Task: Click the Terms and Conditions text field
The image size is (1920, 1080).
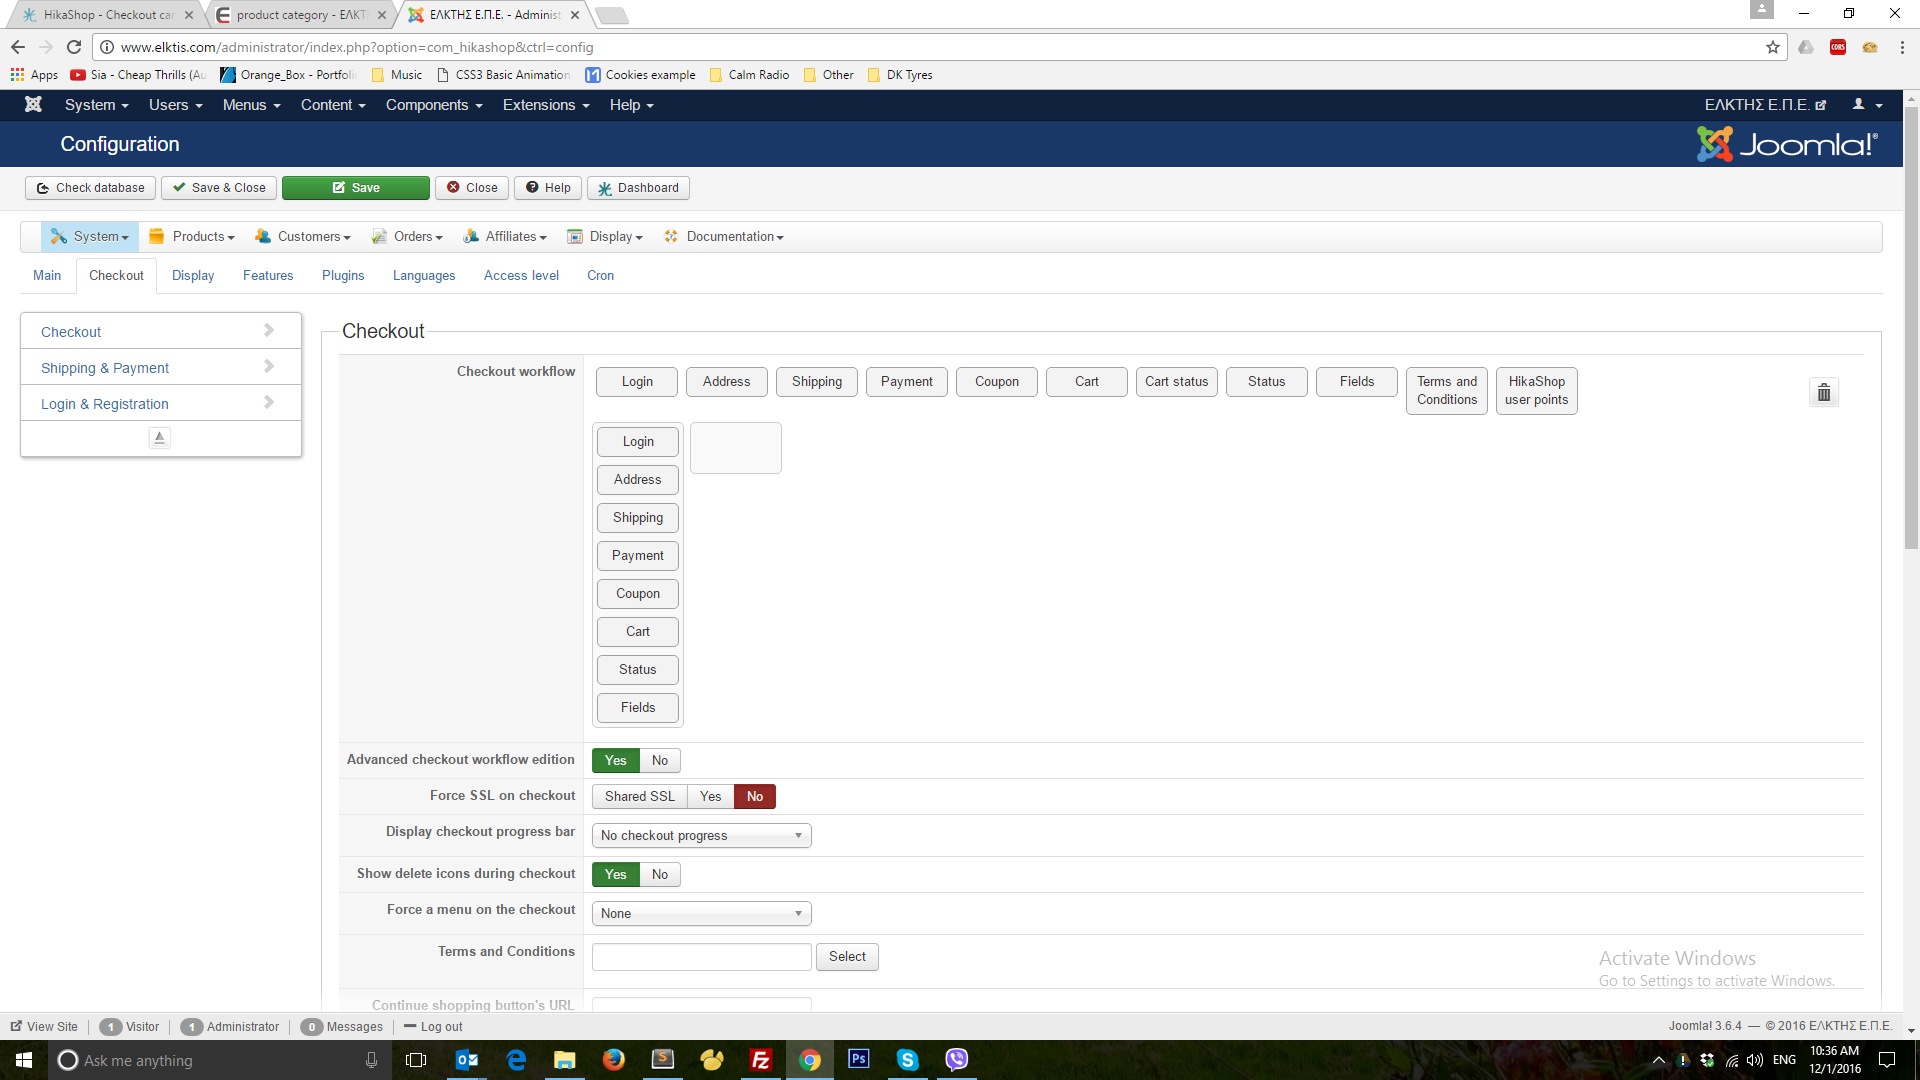Action: (701, 957)
